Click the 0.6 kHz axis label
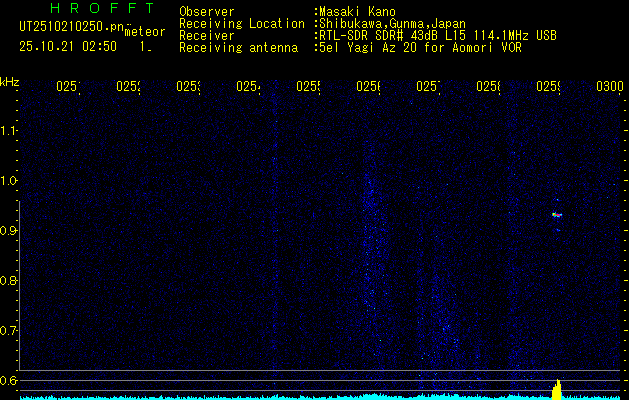Image resolution: width=629 pixels, height=400 pixels. point(8,380)
